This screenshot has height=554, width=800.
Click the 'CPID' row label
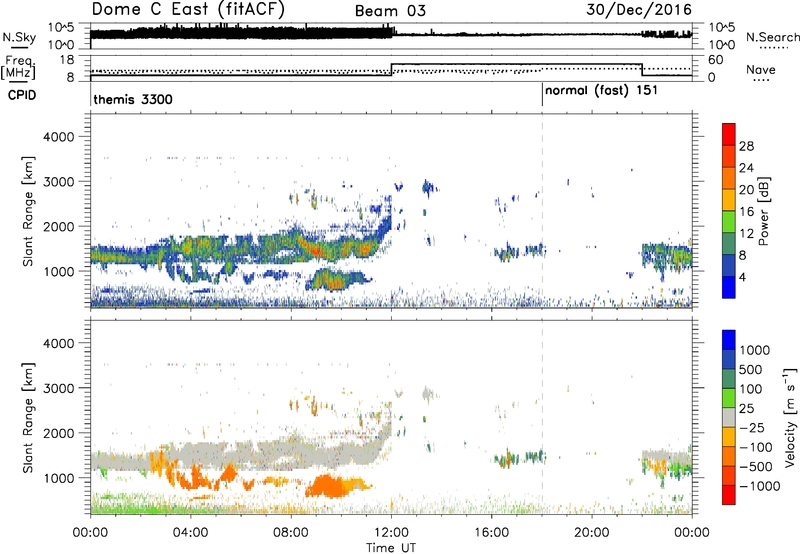pos(22,95)
